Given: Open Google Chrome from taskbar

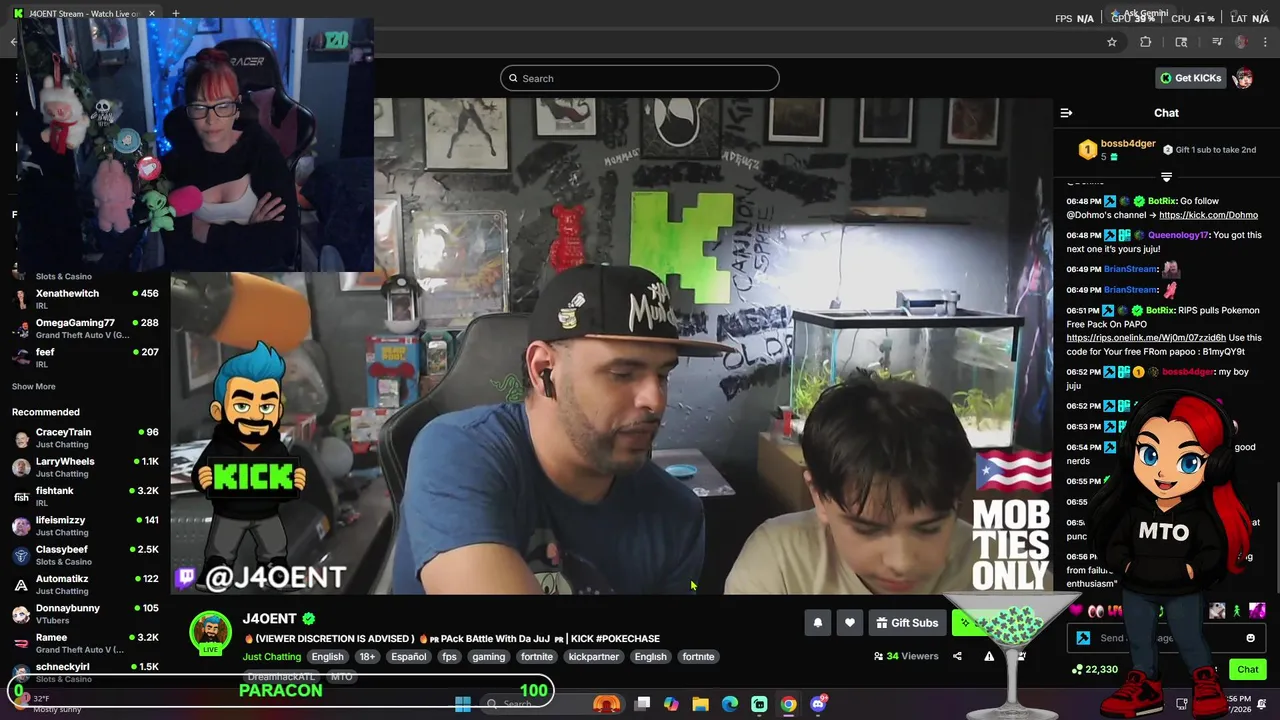Looking at the screenshot, I should pos(789,704).
